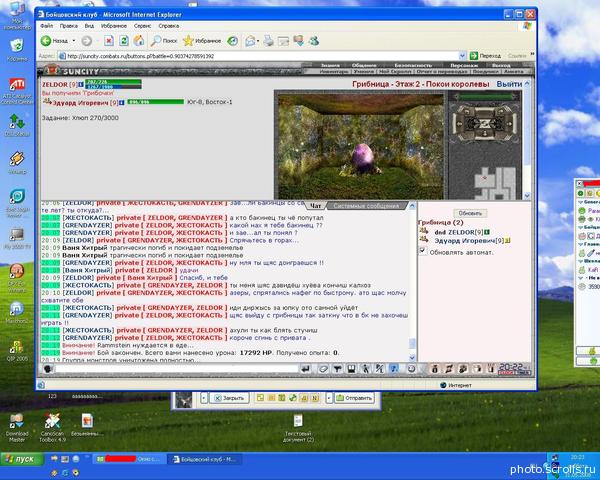This screenshot has height=480, width=600.
Task: Open QIP 2005 desktop icon
Action: 16,351
